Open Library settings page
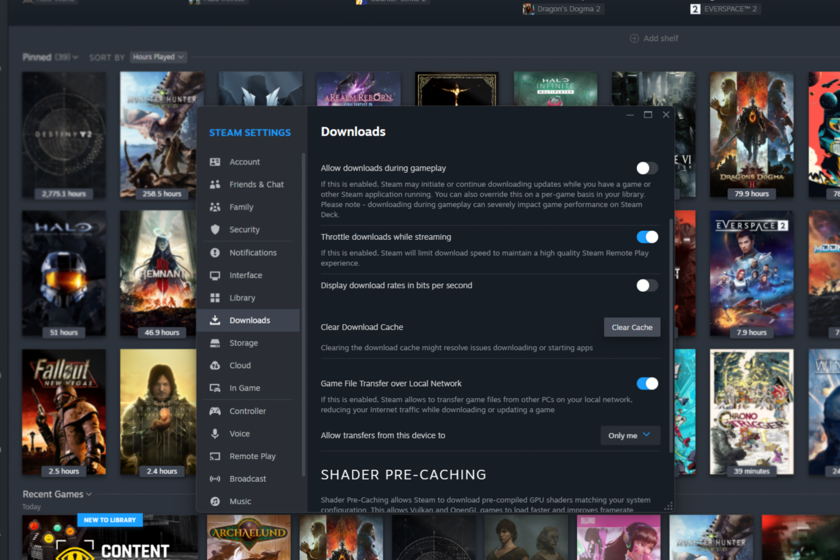This screenshot has width=840, height=560. (x=248, y=298)
